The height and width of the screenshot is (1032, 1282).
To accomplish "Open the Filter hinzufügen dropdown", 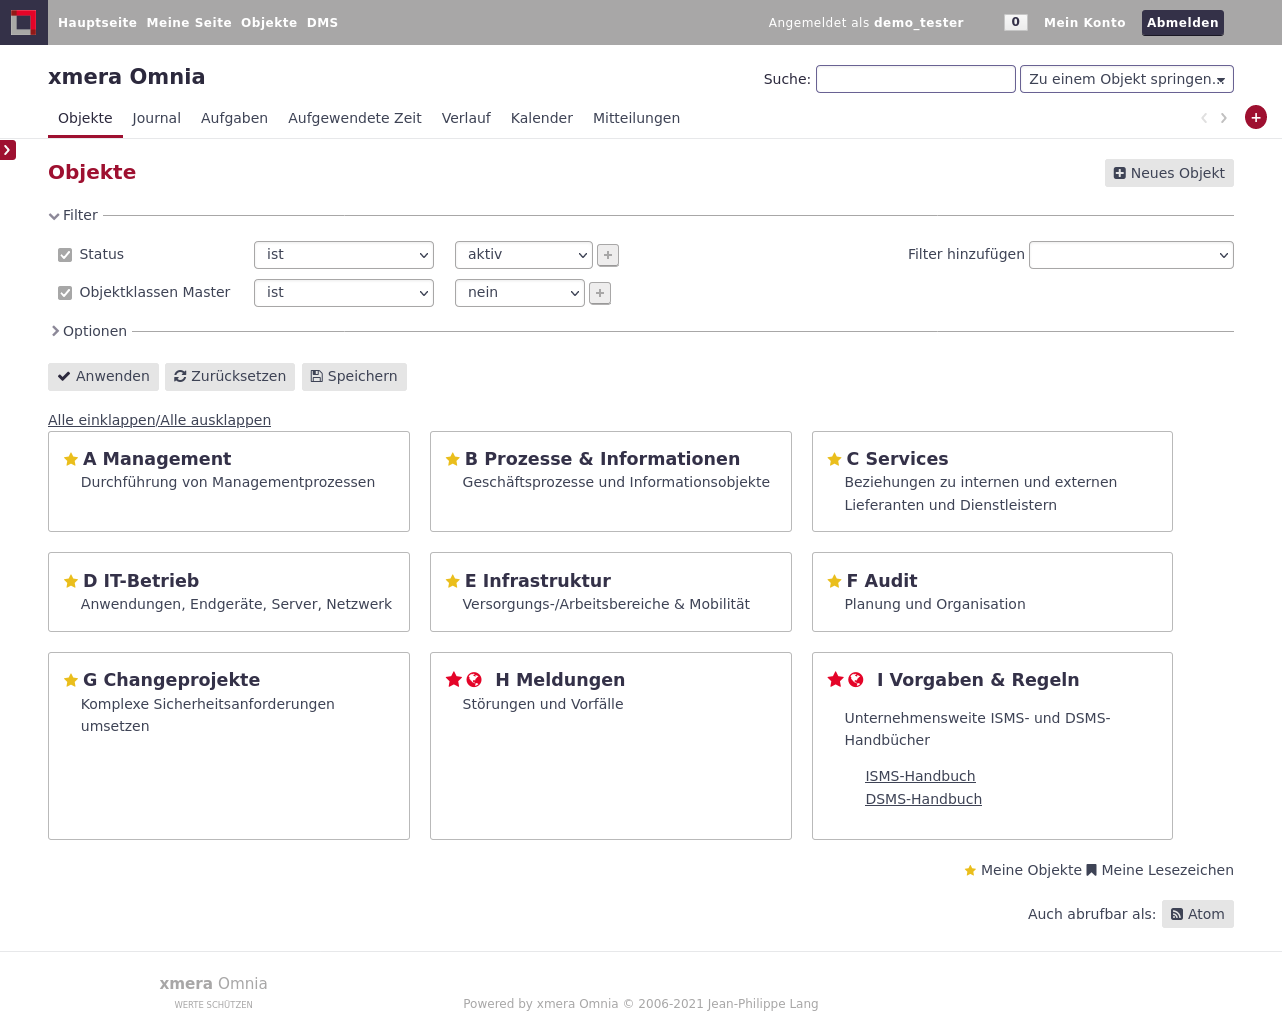I will [1131, 255].
